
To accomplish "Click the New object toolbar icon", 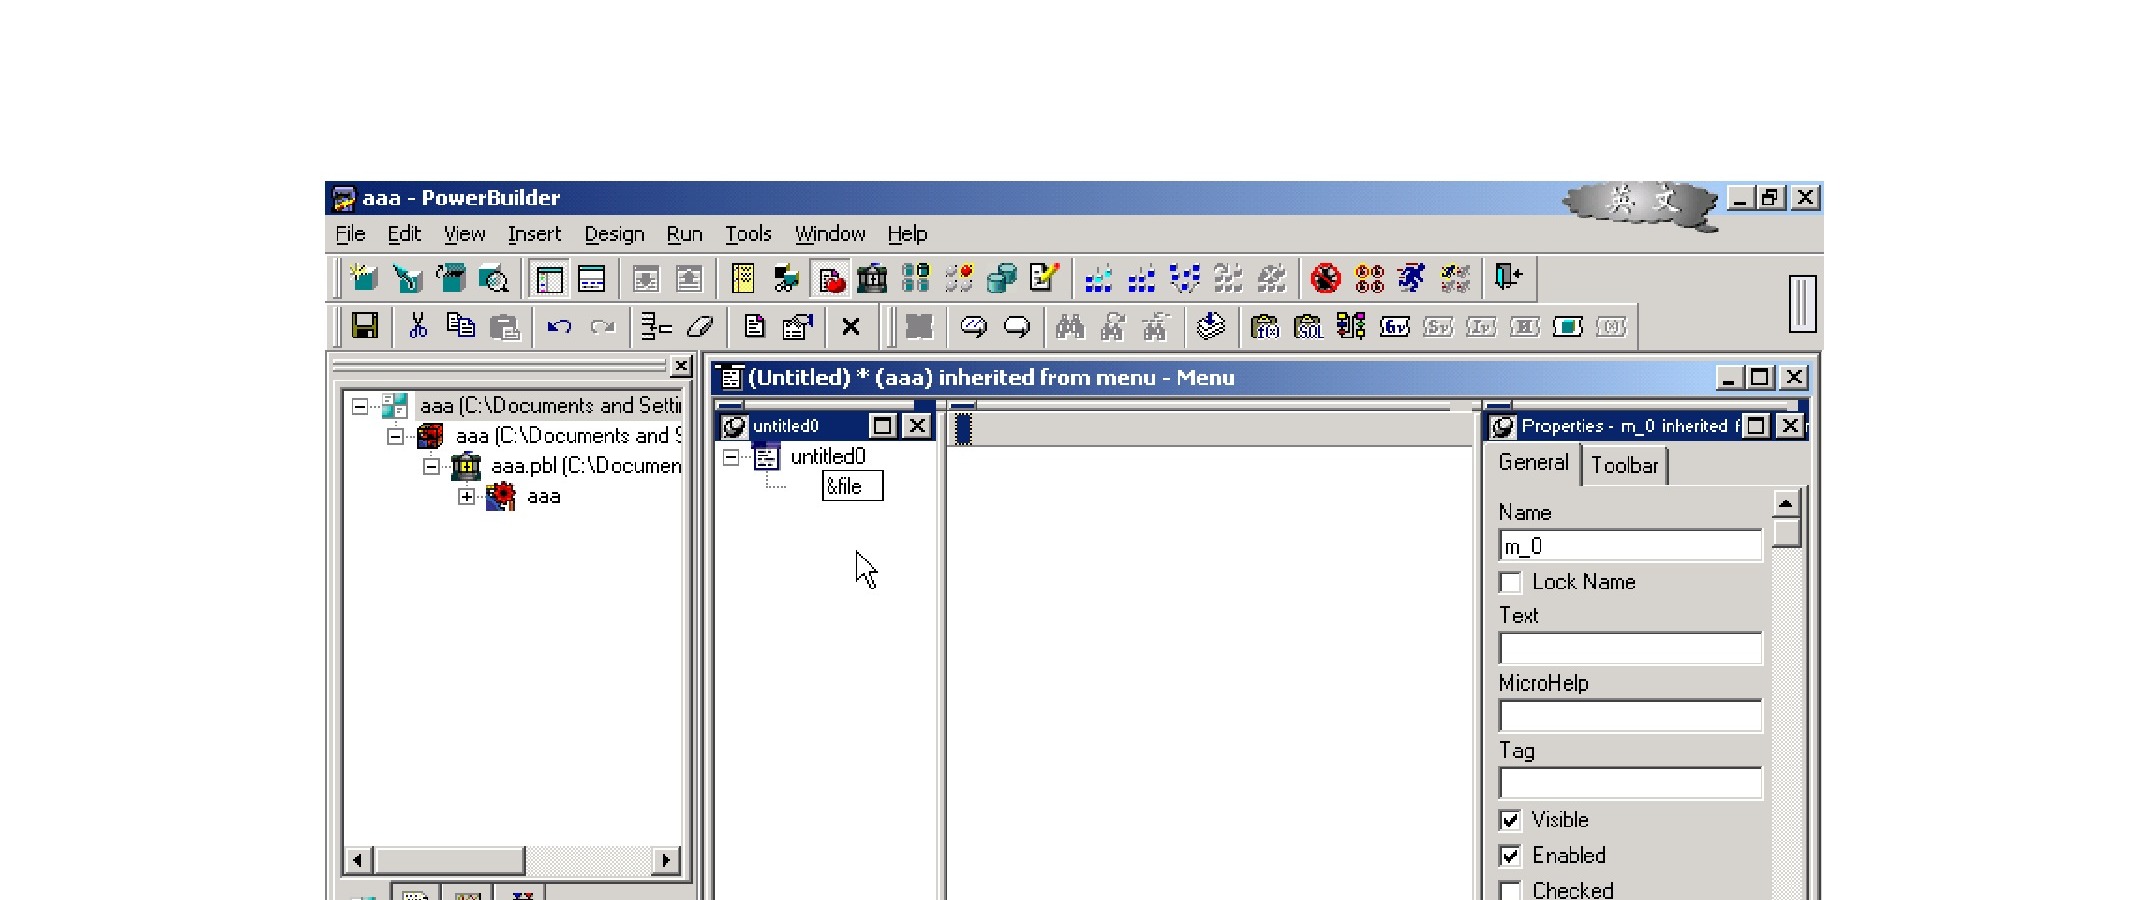I will [363, 278].
